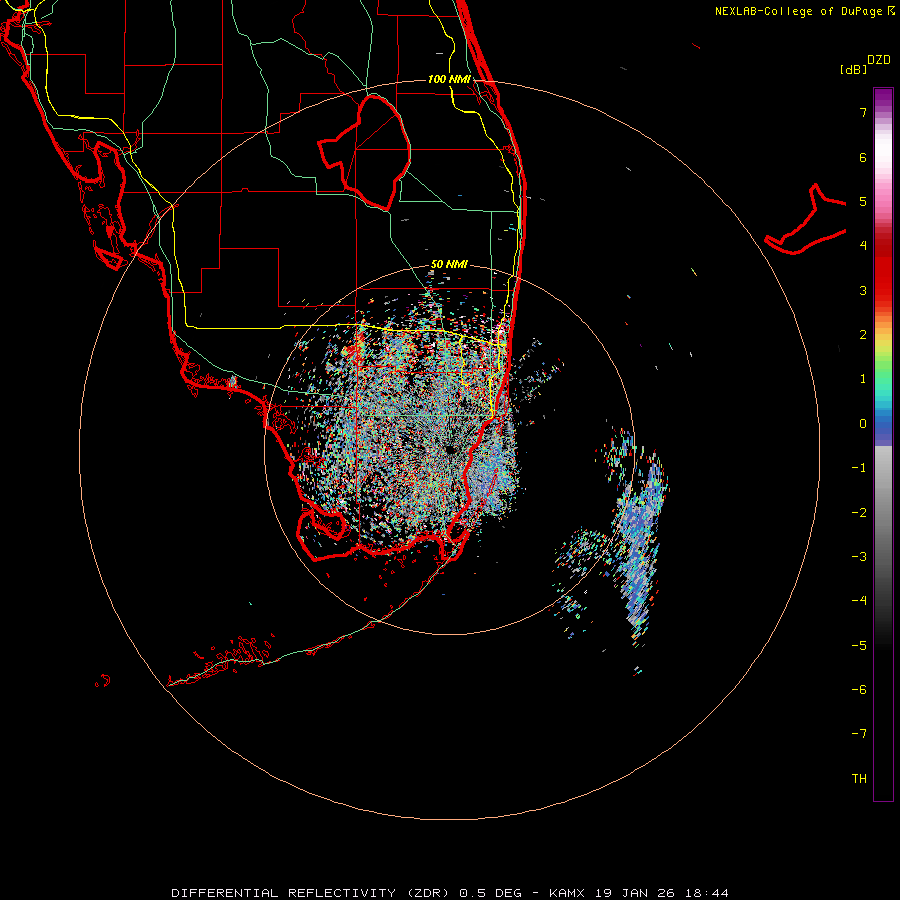The height and width of the screenshot is (900, 900).
Task: Click the 6 value on color scale
Action: (863, 157)
